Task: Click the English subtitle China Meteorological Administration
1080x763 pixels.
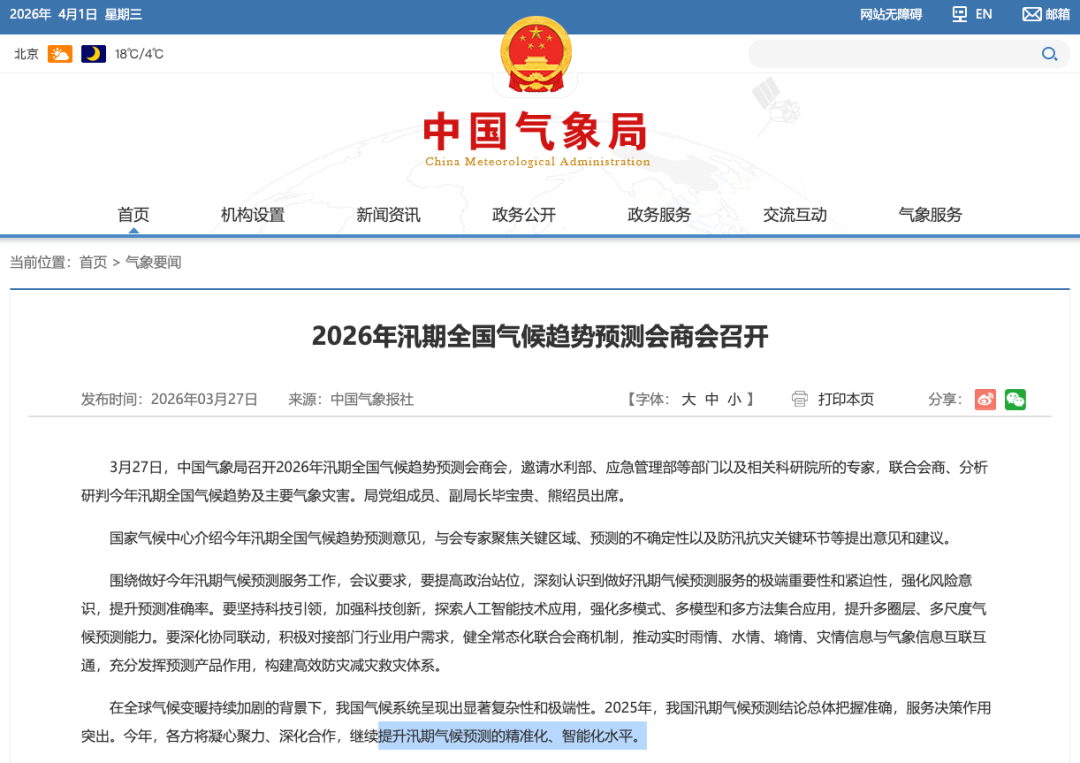Action: [x=537, y=161]
